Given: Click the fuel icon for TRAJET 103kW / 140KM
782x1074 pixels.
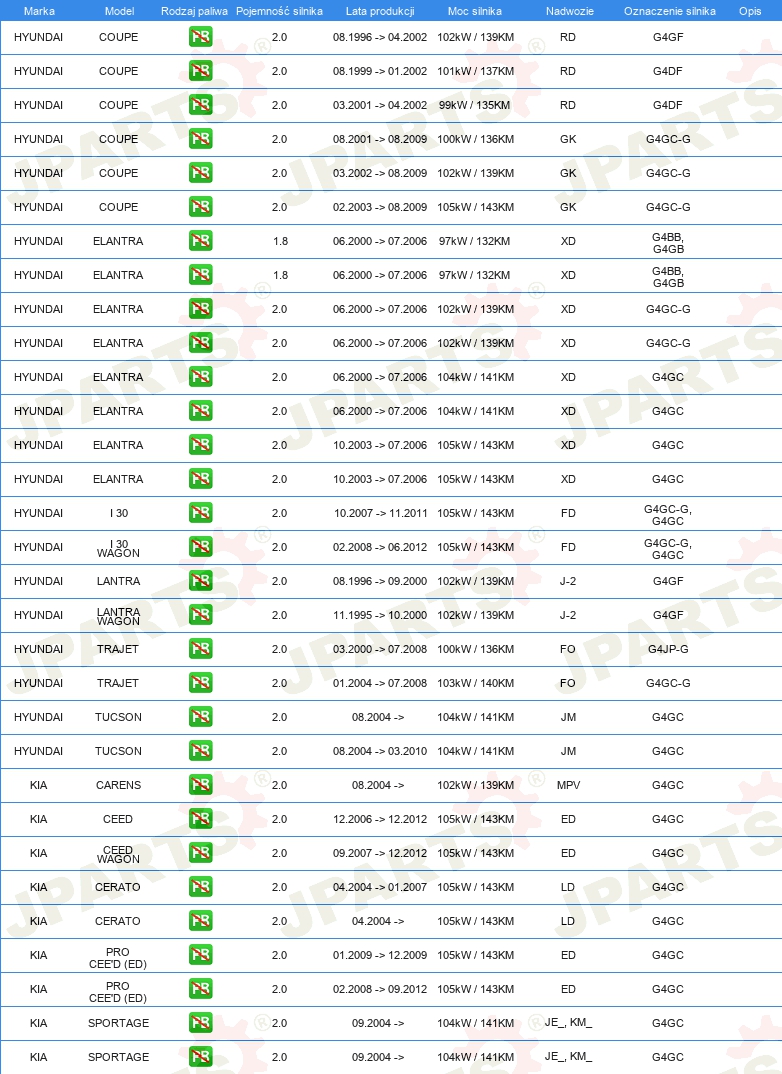Looking at the screenshot, I should click(x=201, y=683).
